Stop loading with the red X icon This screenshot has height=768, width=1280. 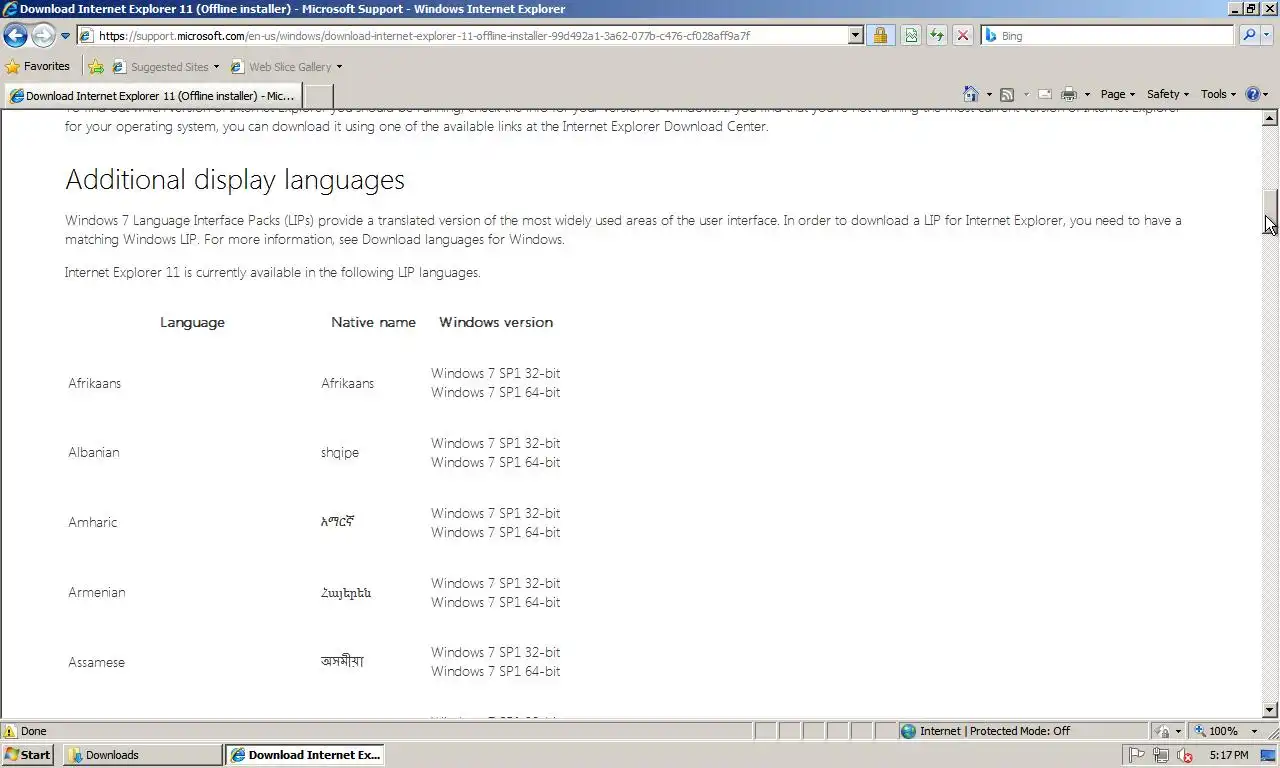(963, 36)
